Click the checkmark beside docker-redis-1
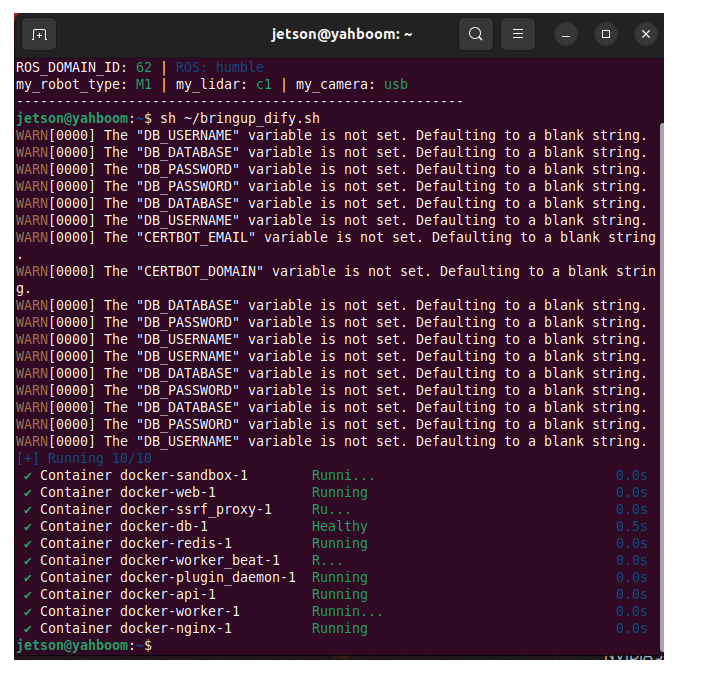 point(28,544)
